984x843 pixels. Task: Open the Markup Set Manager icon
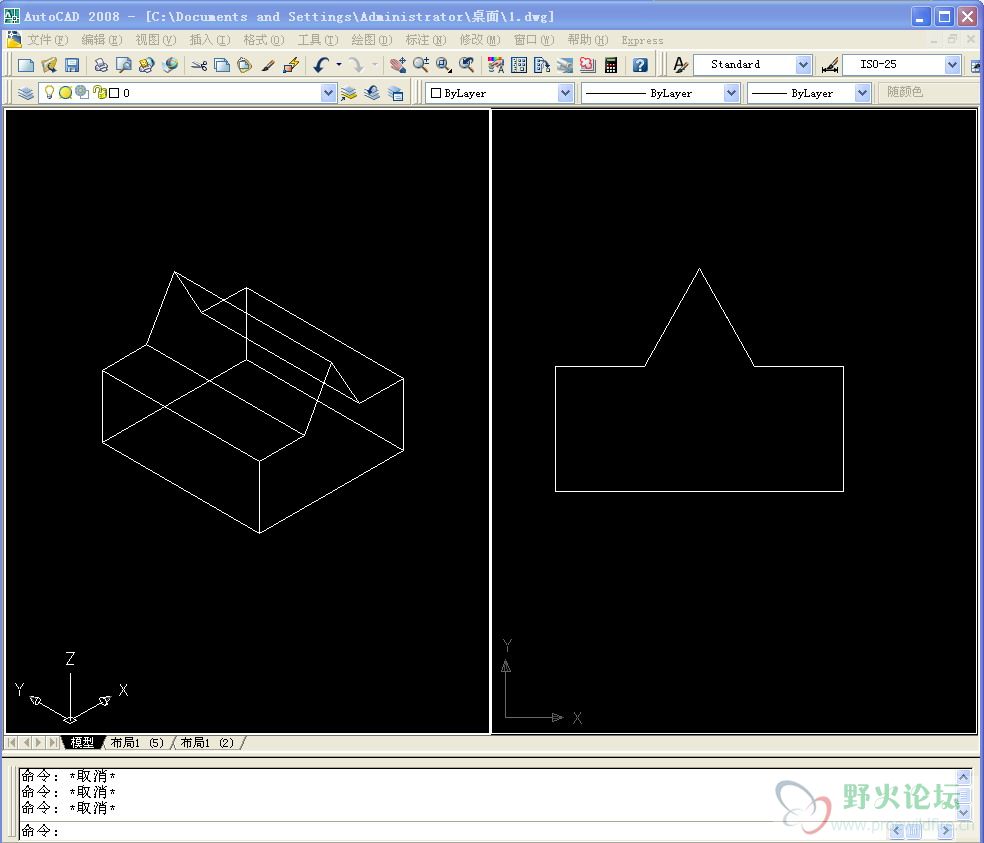(588, 65)
